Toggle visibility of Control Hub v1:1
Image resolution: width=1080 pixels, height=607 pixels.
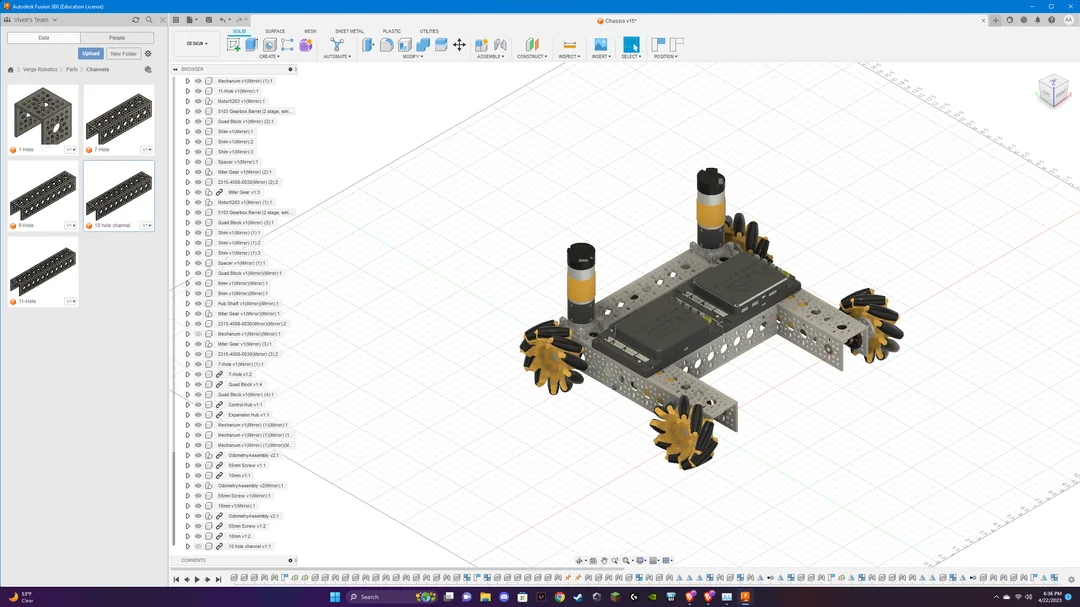(198, 405)
